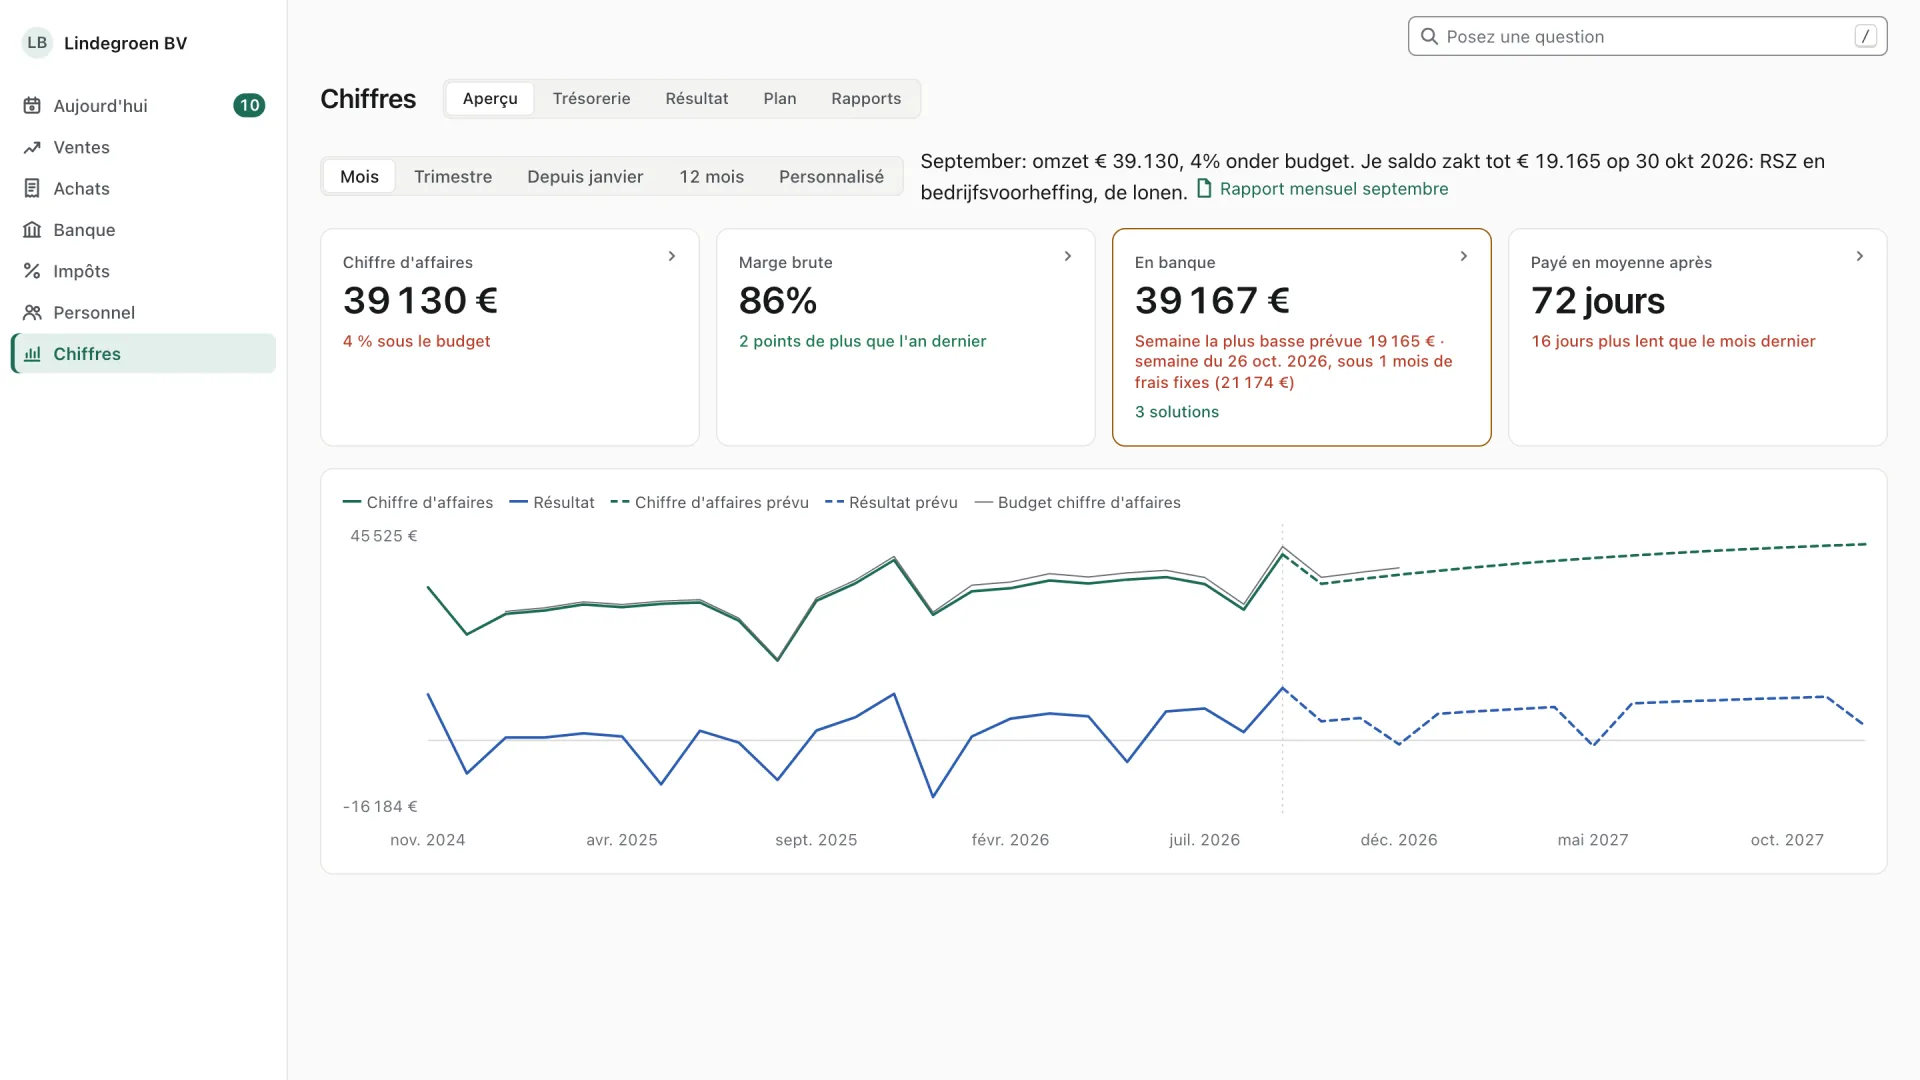
Task: Select the Aperçu tab
Action: 490,99
